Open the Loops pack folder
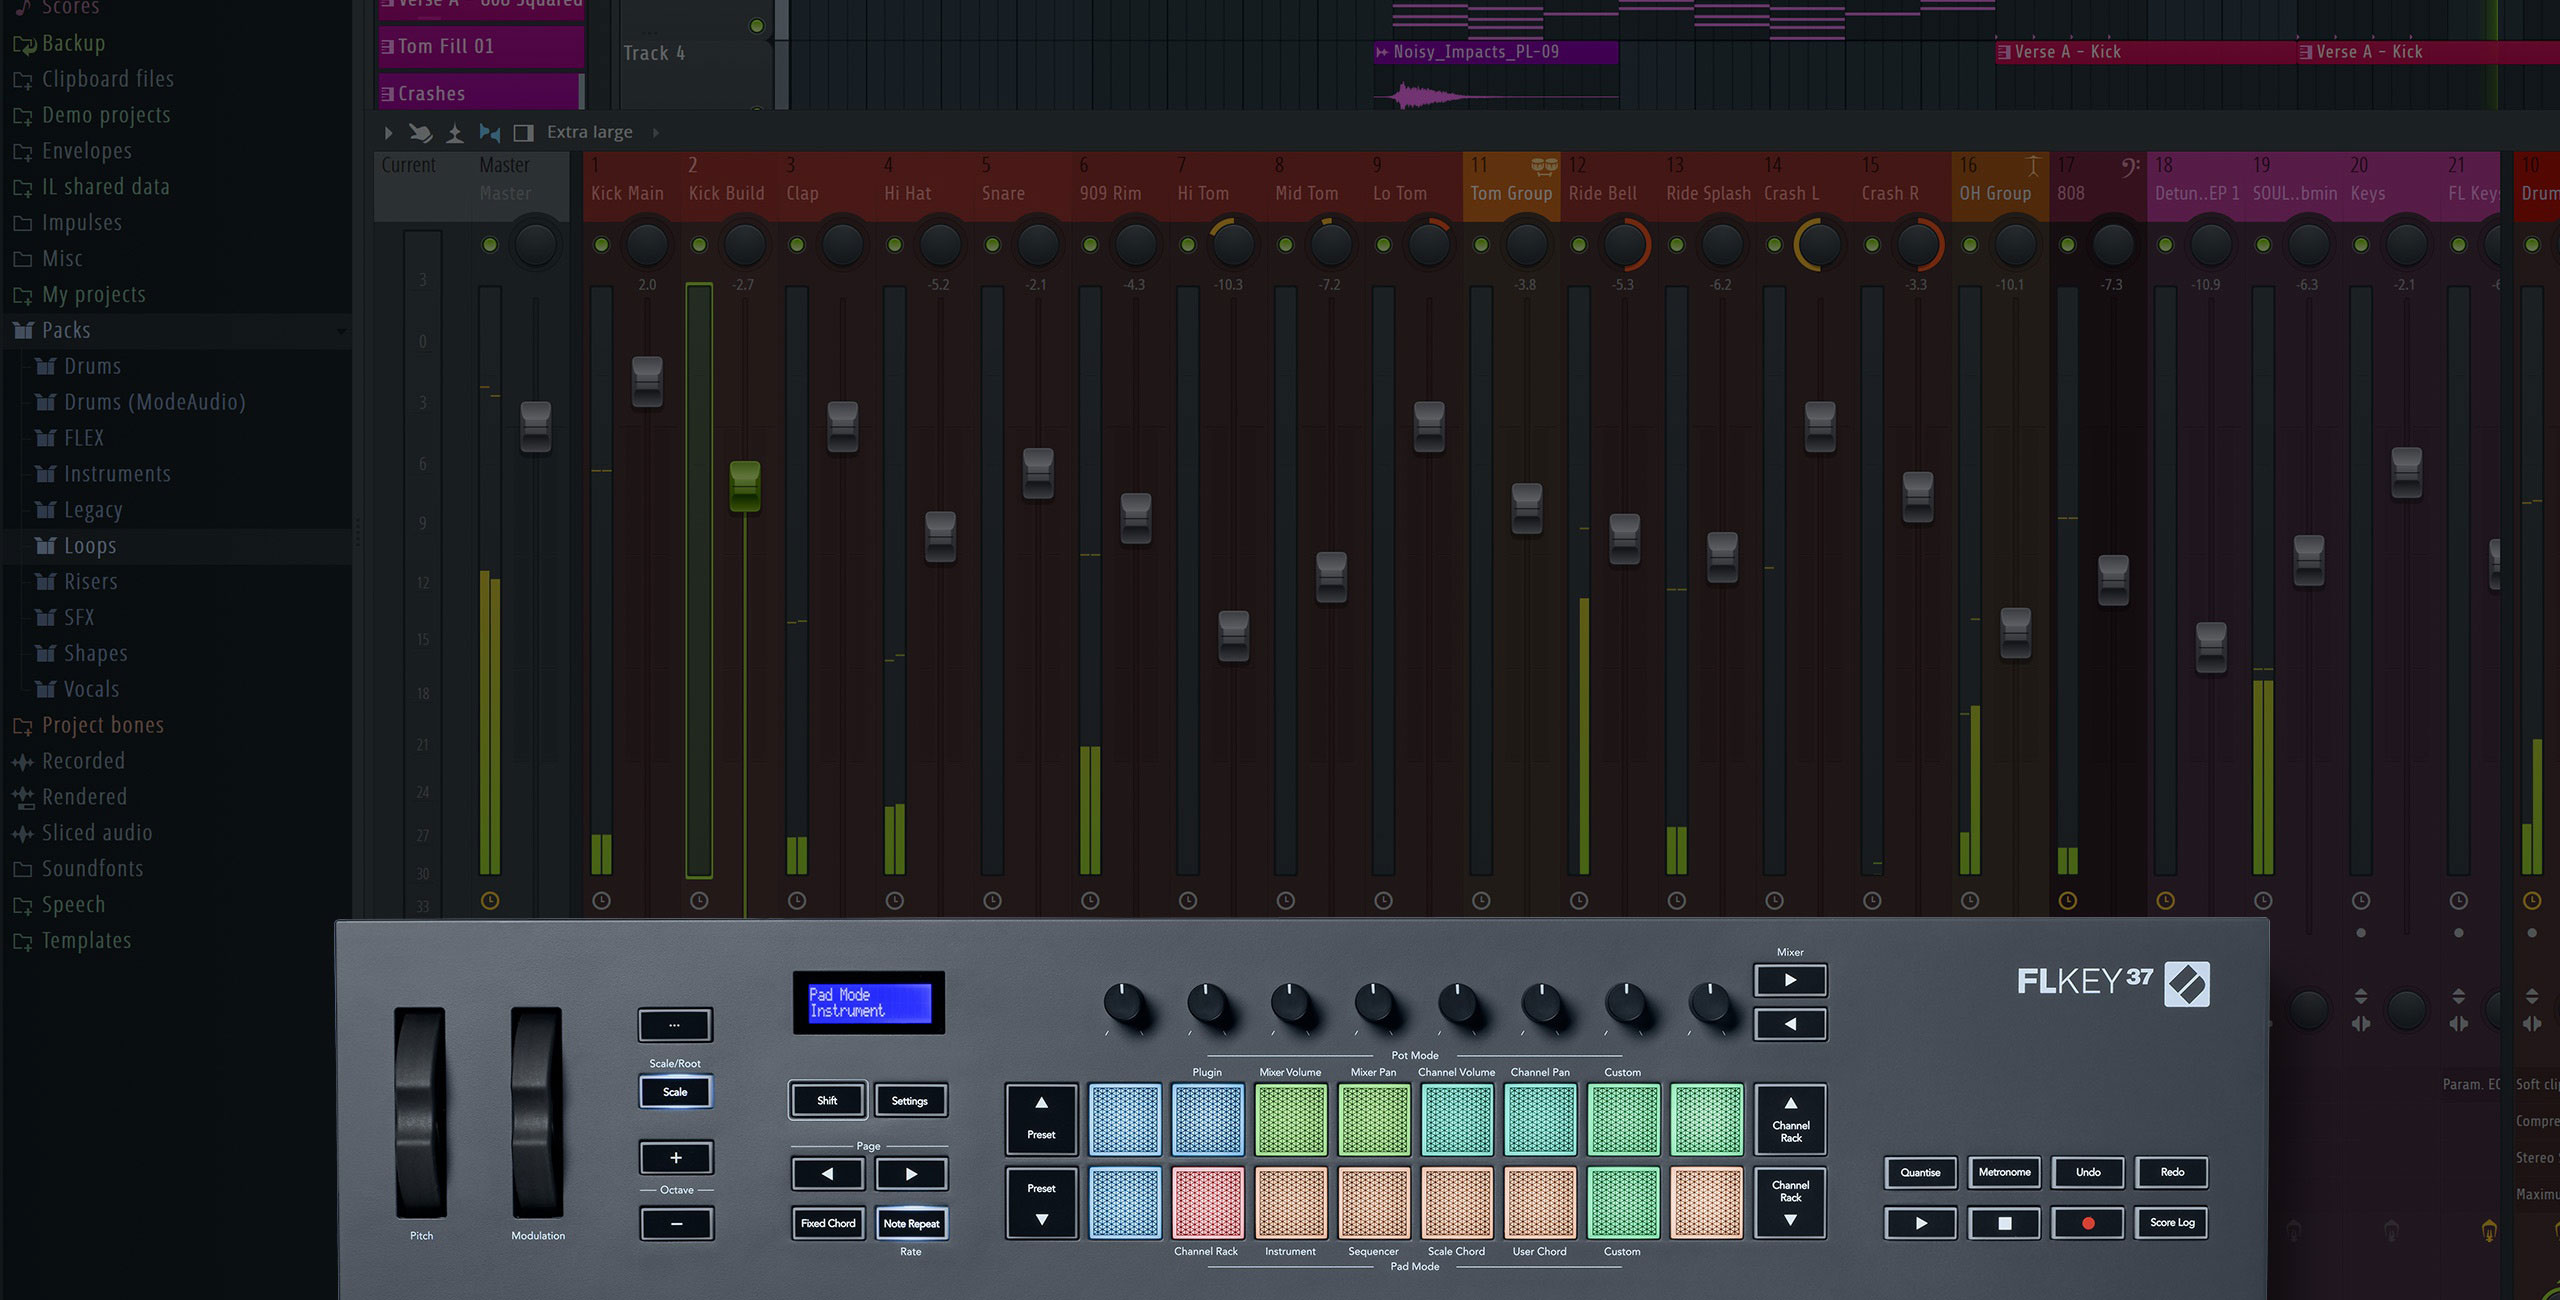Image resolution: width=2560 pixels, height=1300 pixels. 90,546
